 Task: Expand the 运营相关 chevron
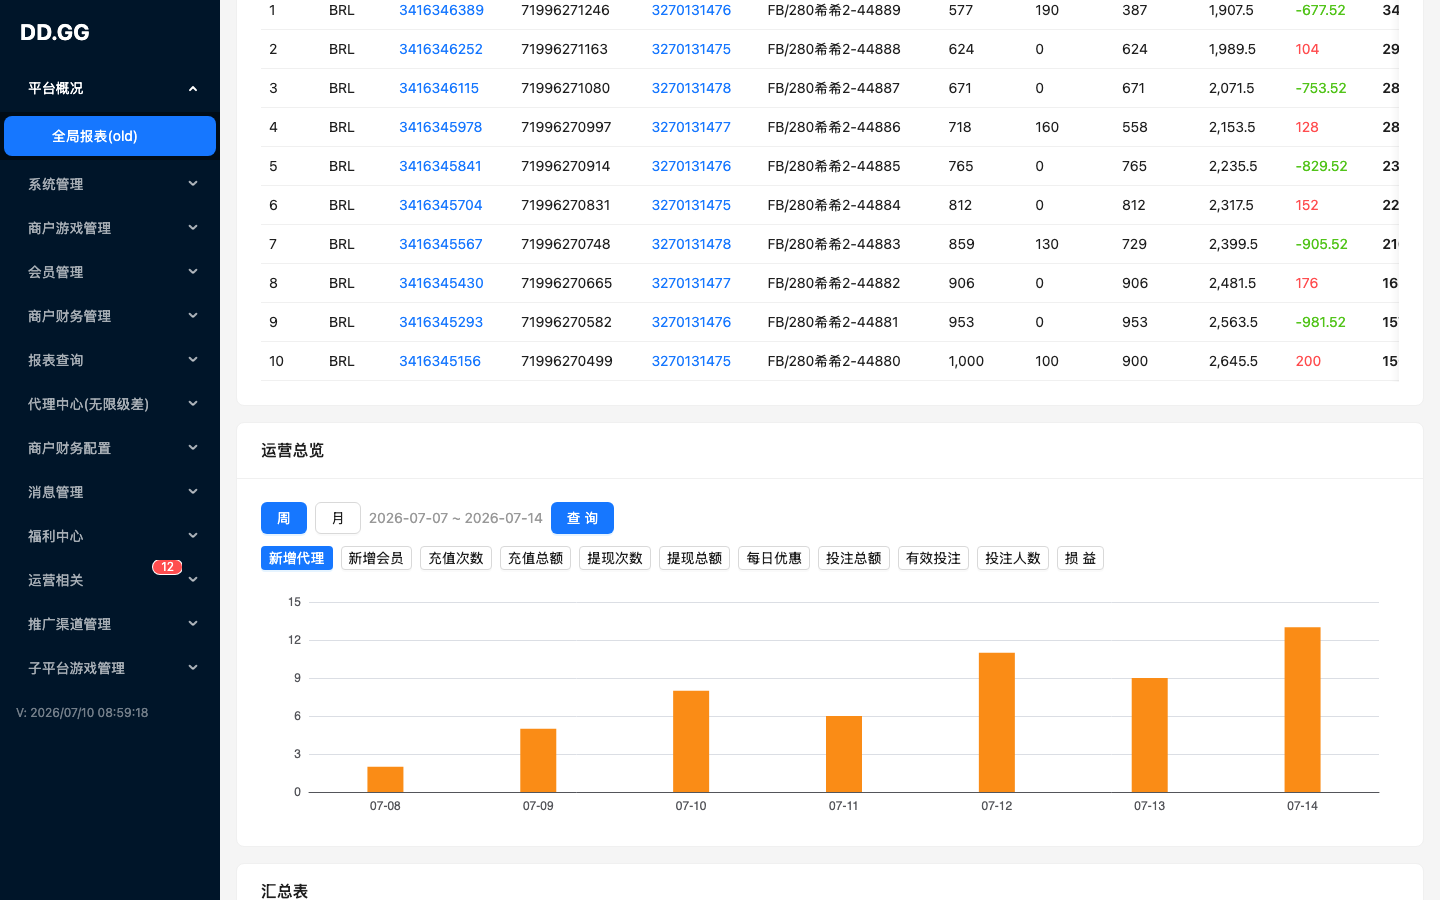pyautogui.click(x=193, y=580)
